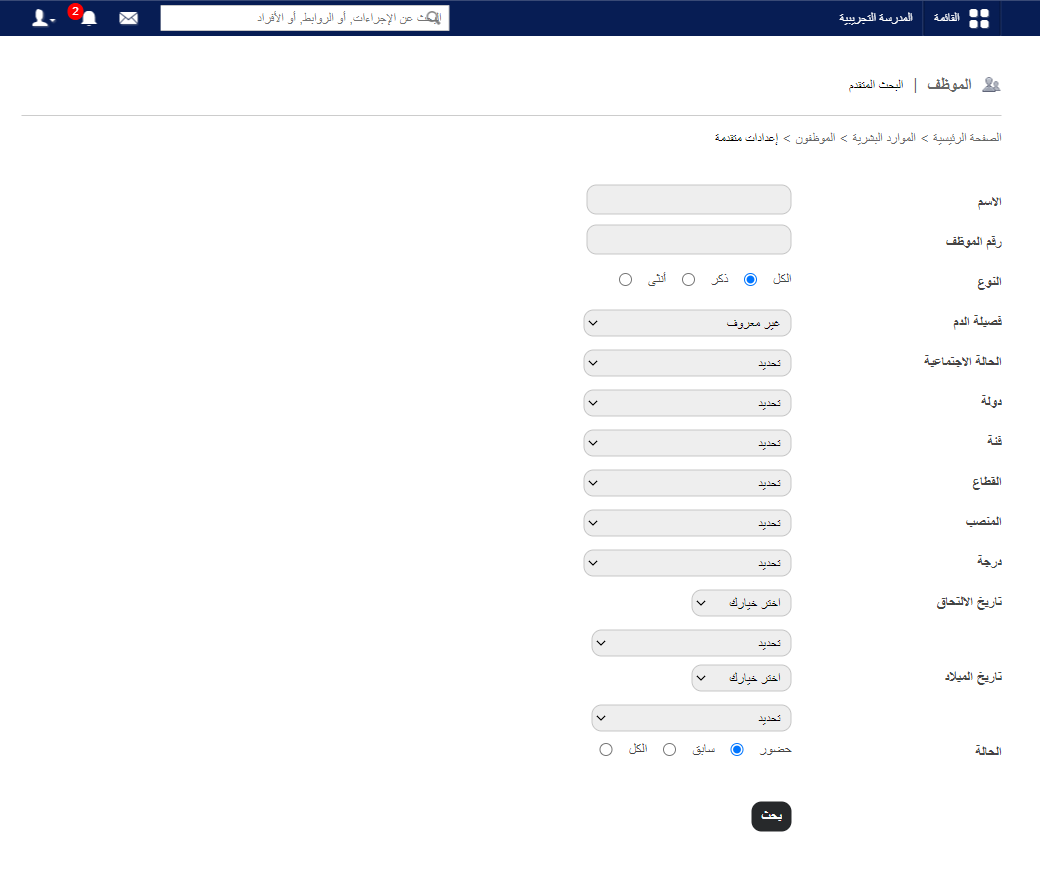Viewport: 1040px width, 869px height.
Task: Click the بحث search button
Action: point(771,816)
